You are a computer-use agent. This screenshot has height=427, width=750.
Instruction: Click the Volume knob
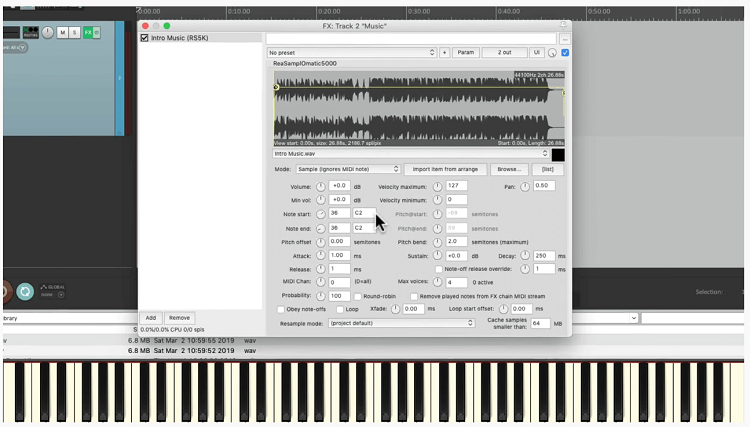(320, 186)
